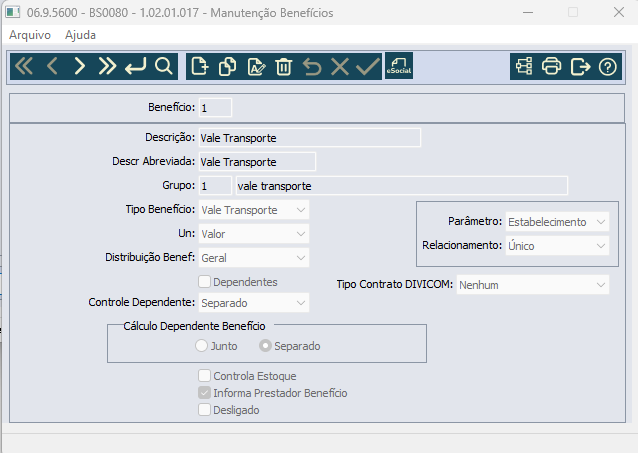Click the go-to record return arrow icon
The width and height of the screenshot is (638, 453).
click(x=135, y=66)
